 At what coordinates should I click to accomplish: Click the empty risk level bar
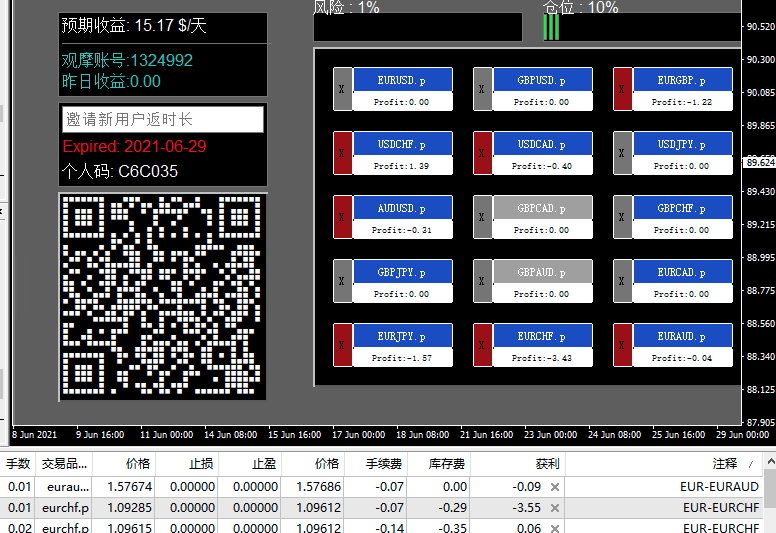pos(418,27)
